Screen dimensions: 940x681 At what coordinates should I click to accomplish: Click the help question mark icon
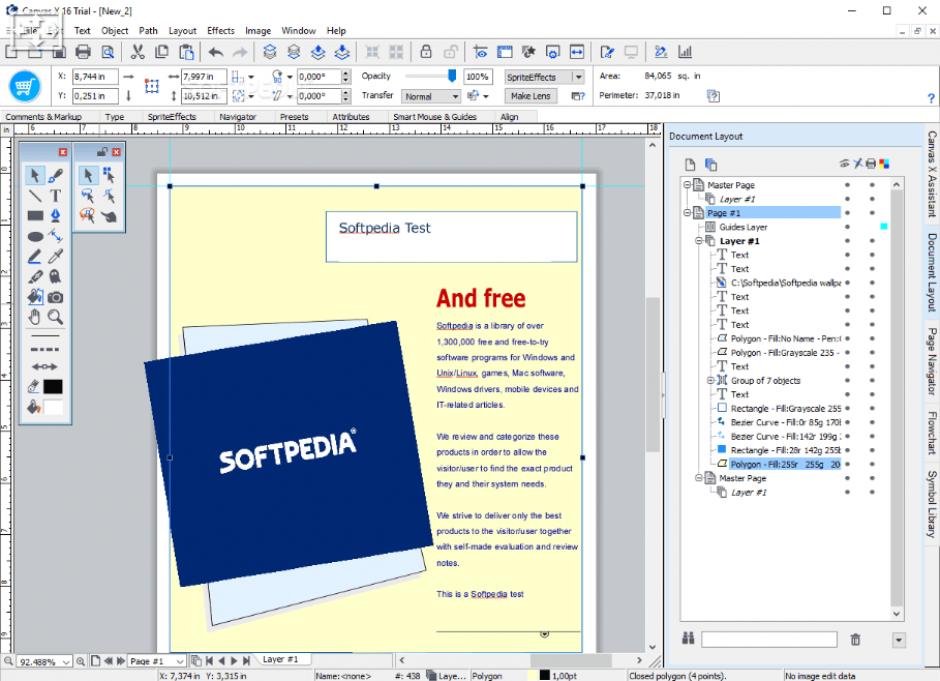(931, 98)
